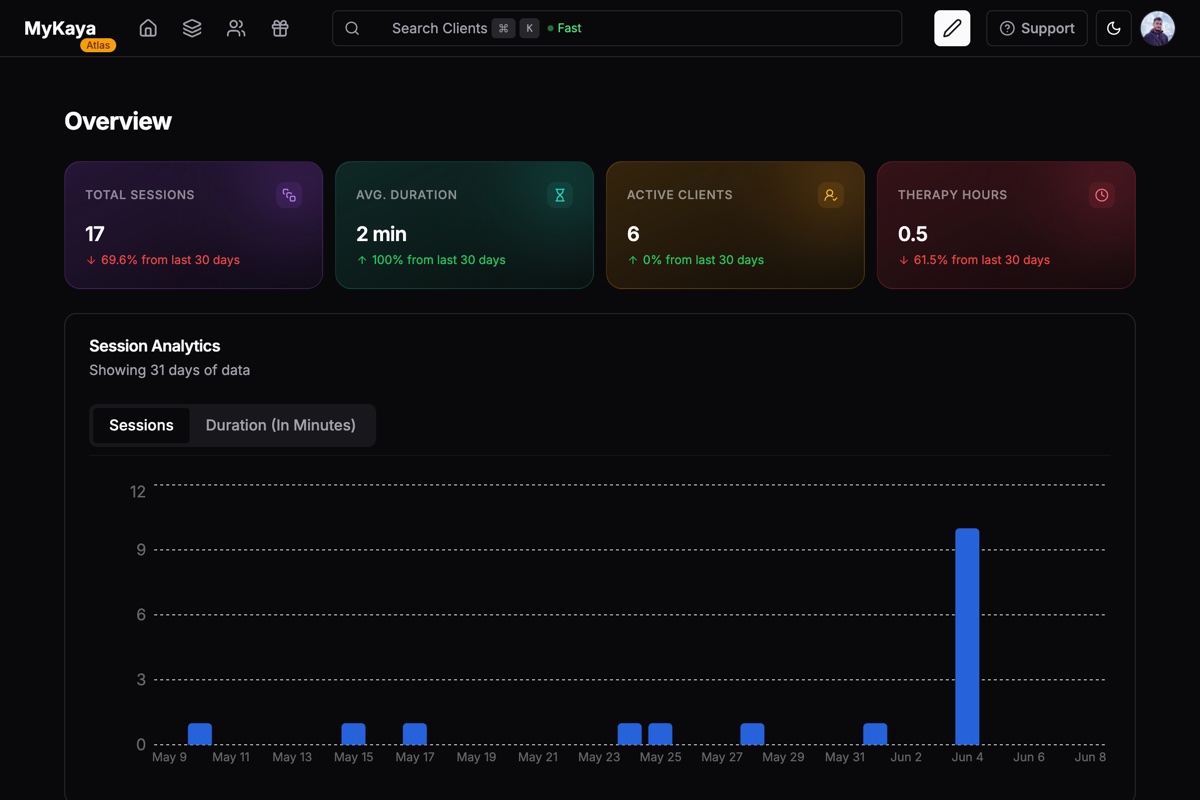Image resolution: width=1200 pixels, height=800 pixels.
Task: Click the Jun 1 bar
Action: 875,734
